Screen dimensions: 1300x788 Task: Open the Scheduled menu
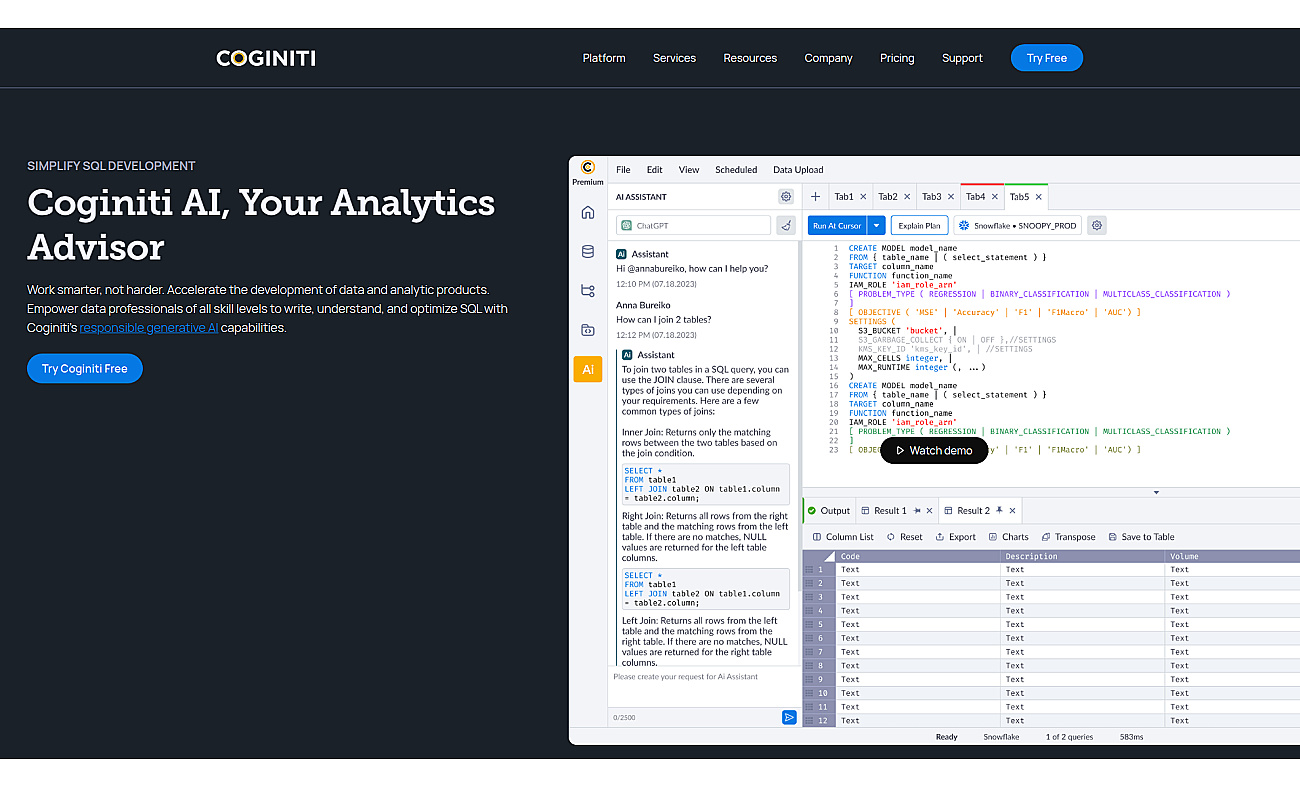click(x=736, y=170)
